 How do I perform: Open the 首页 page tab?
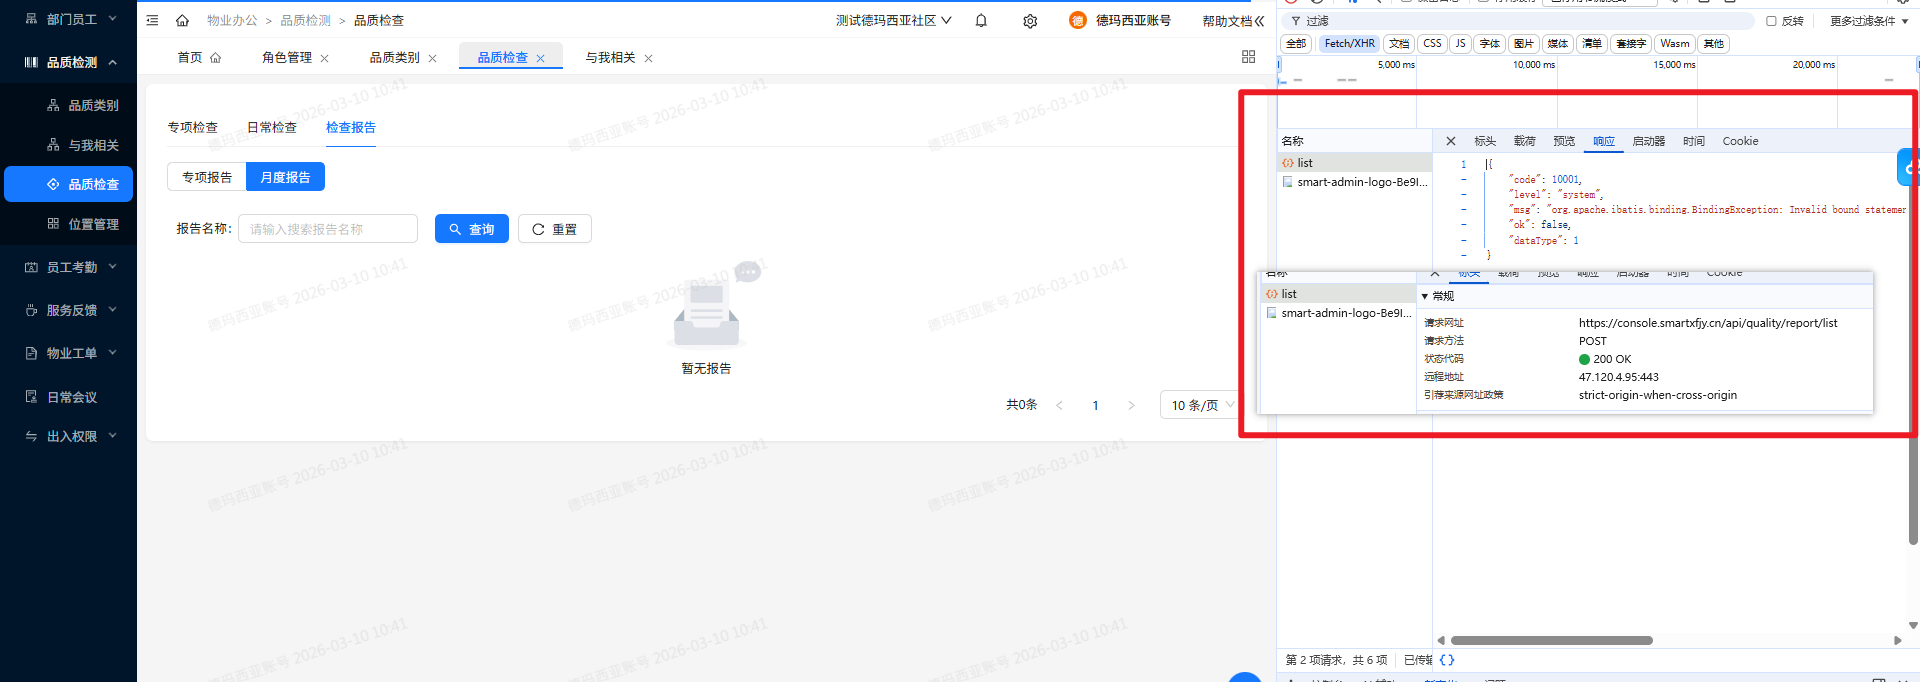pos(199,58)
